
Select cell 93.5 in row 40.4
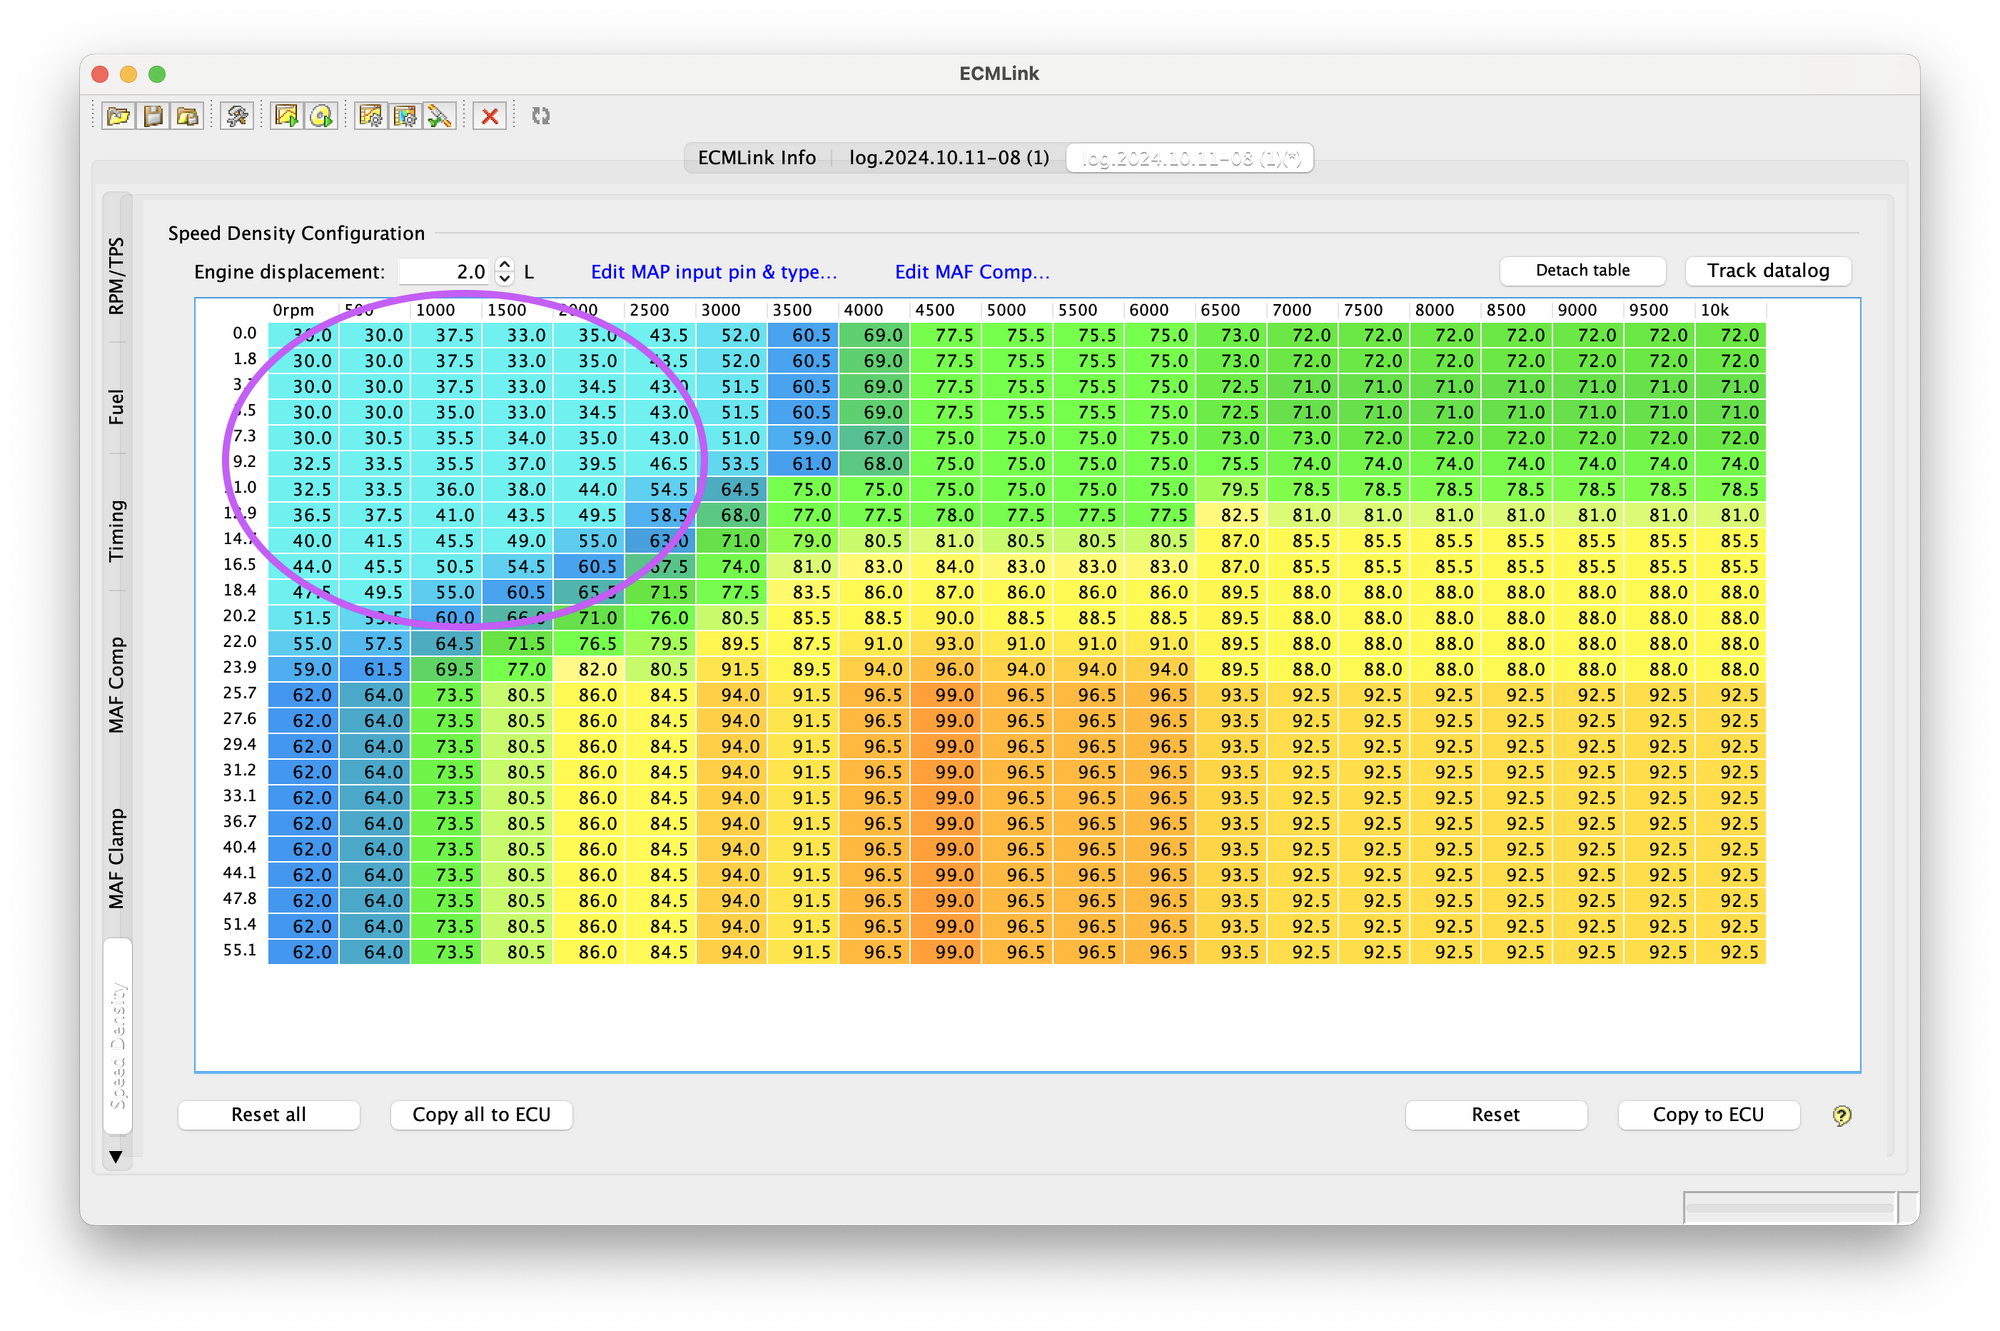point(1231,849)
